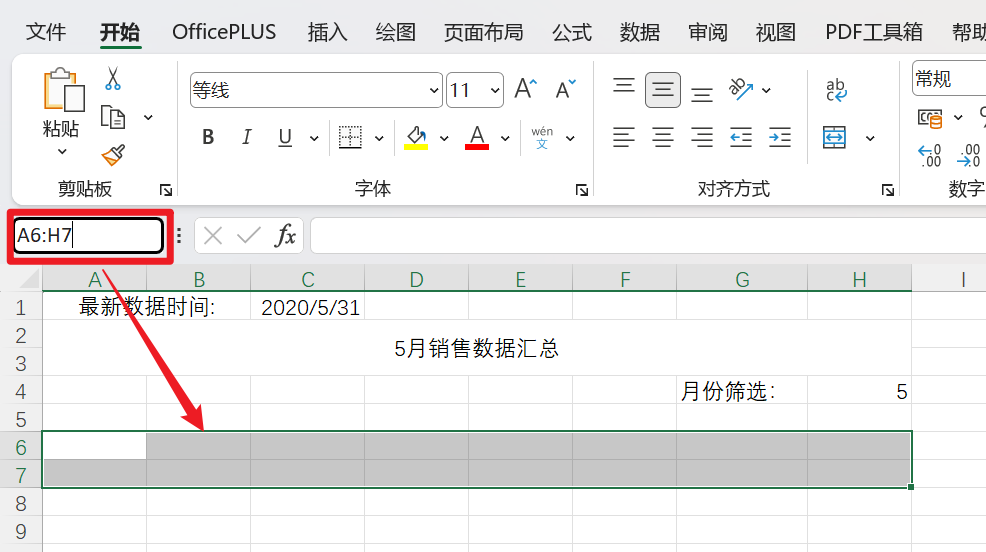Image resolution: width=986 pixels, height=552 pixels.
Task: Increase font size with larger A
Action: (x=526, y=89)
